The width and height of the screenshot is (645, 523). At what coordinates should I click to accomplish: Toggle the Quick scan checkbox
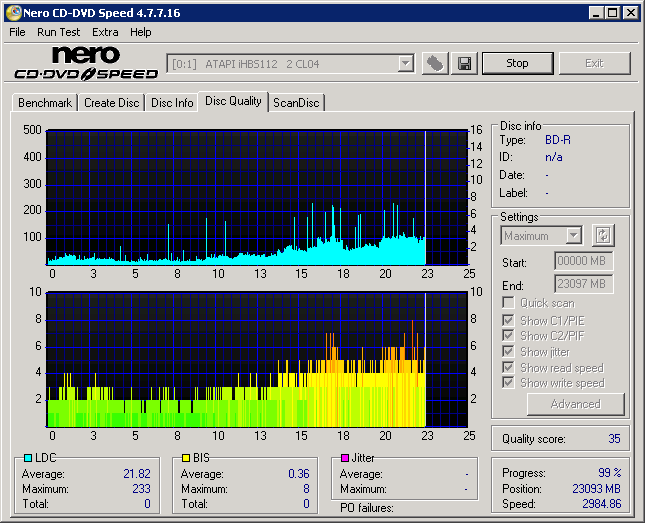(x=509, y=303)
